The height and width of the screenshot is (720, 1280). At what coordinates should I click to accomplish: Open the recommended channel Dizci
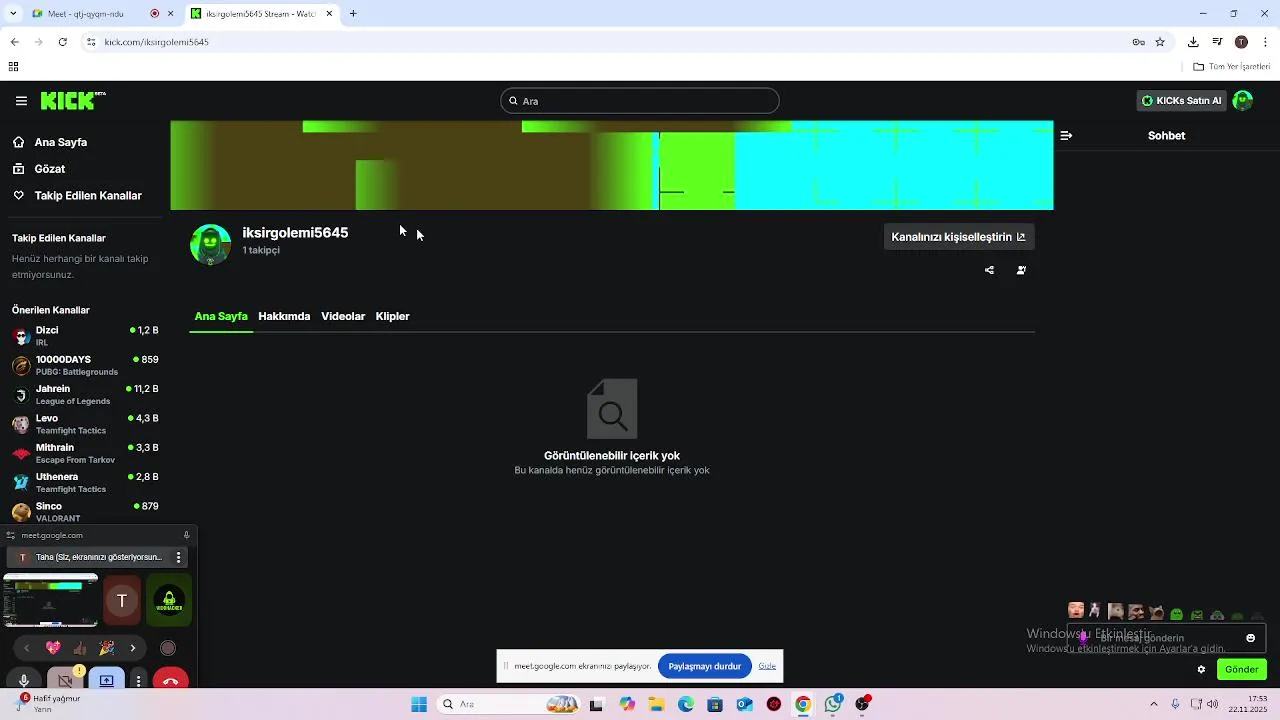click(85, 336)
